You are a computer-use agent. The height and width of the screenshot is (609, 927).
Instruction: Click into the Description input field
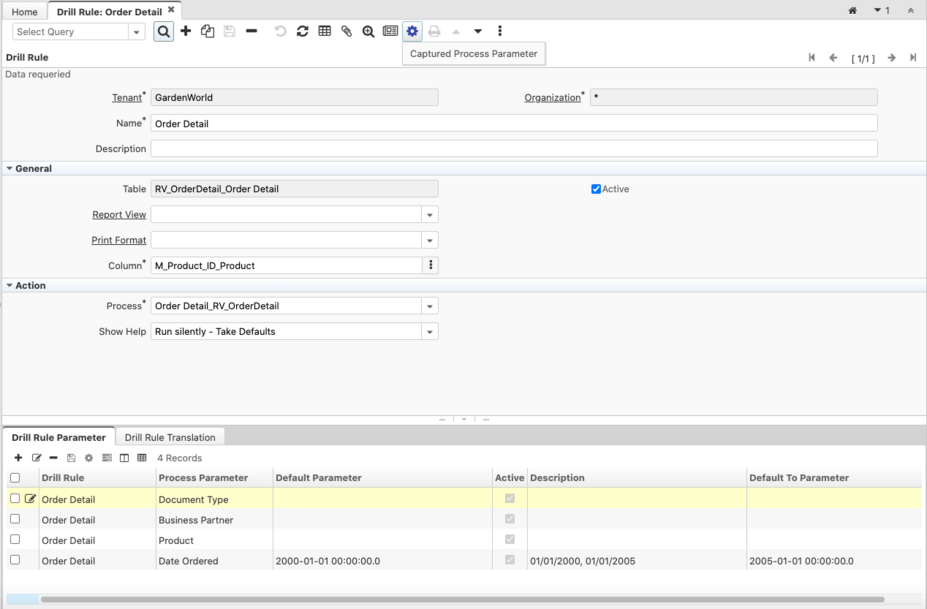513,149
